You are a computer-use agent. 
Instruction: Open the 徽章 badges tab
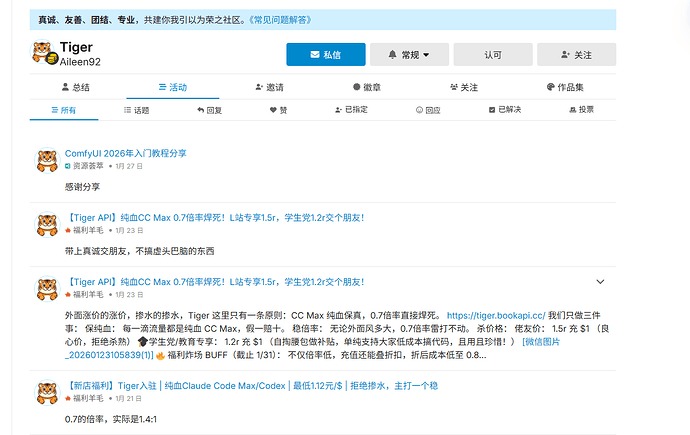coord(367,87)
